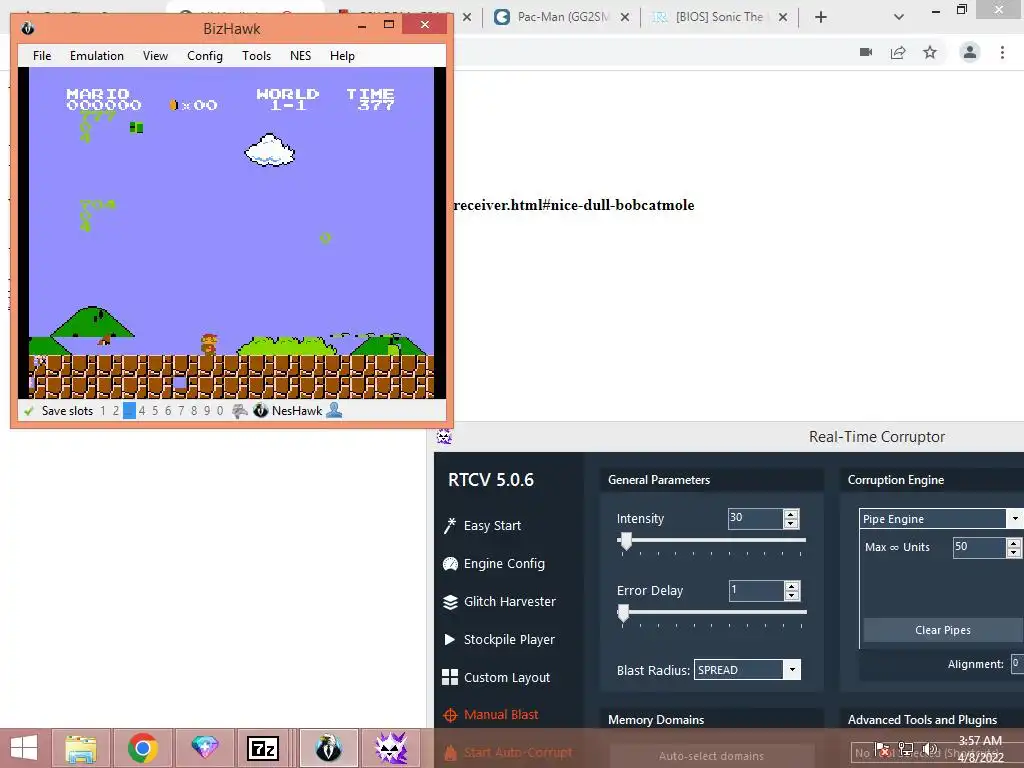Select save slot 9 in BizHawk
Screen dimensions: 1024x768
[207, 411]
